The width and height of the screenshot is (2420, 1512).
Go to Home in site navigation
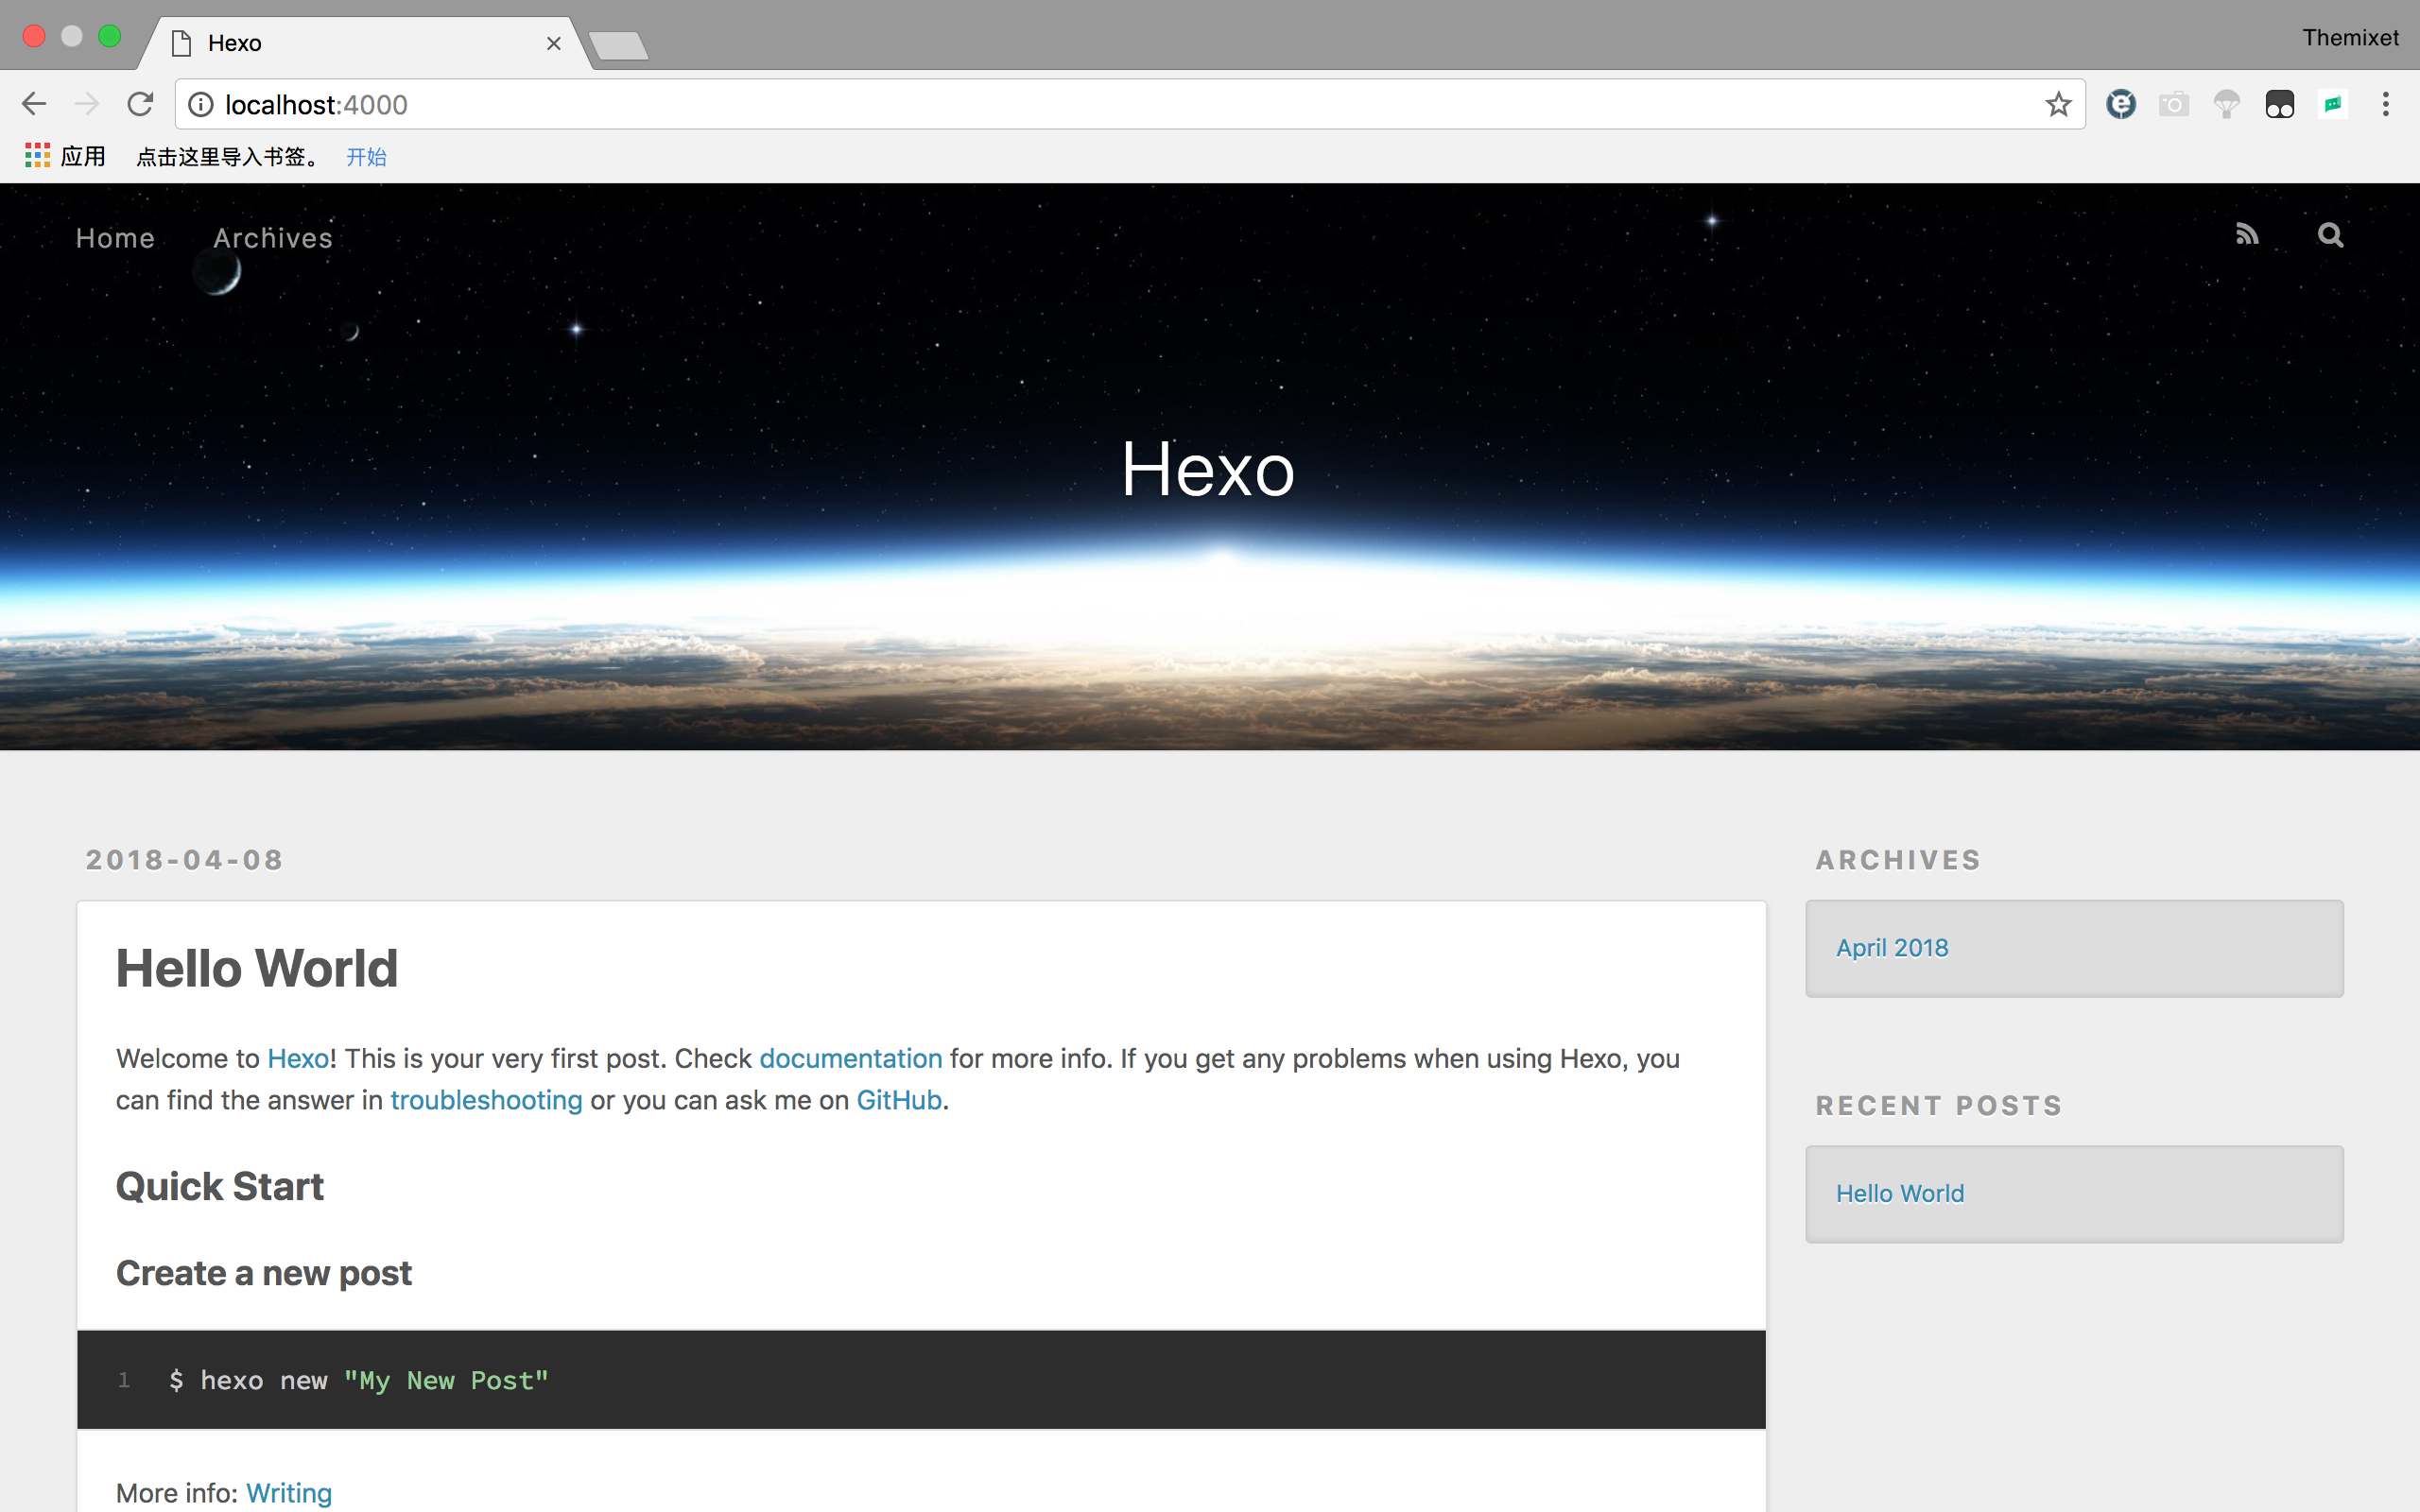[115, 238]
